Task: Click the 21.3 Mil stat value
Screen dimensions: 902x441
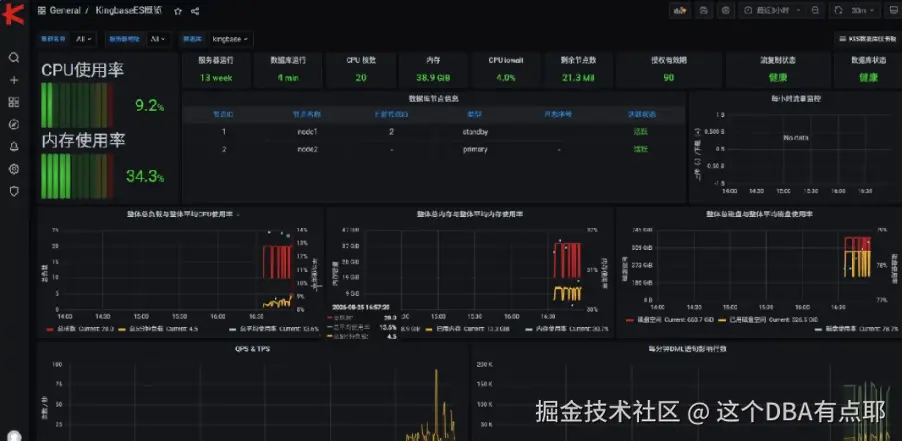Action: (x=578, y=78)
